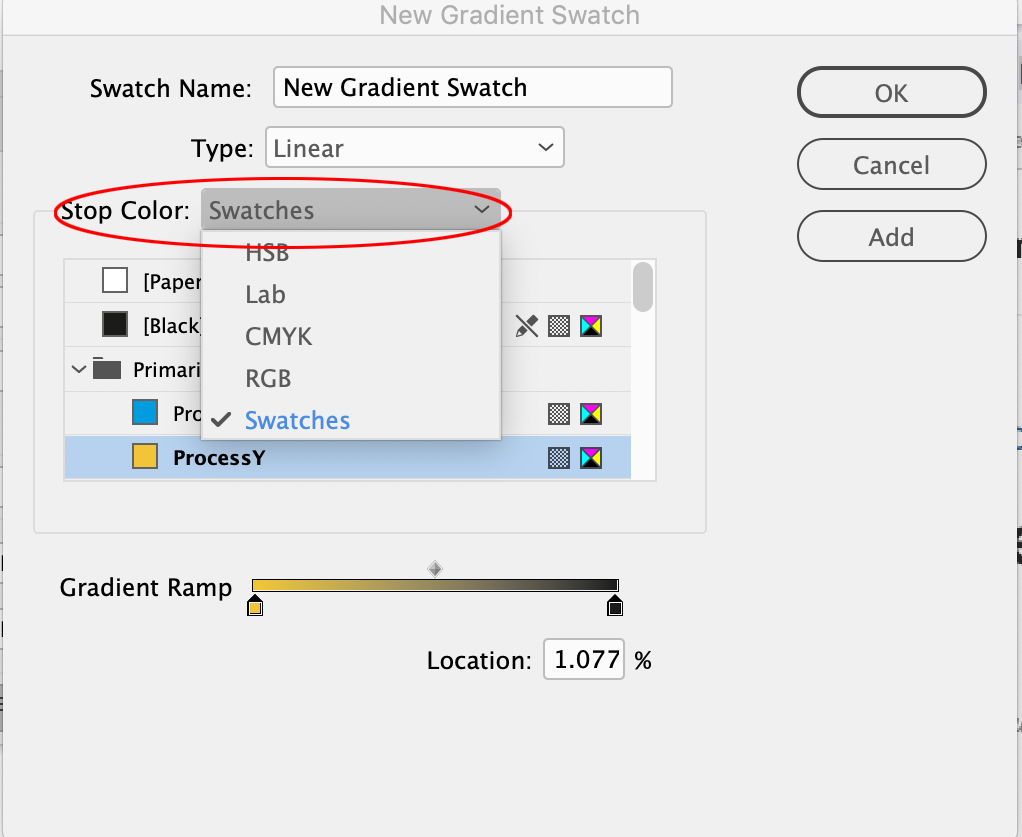Choose CMYK from the Stop Color menu
This screenshot has height=837, width=1022.
(278, 336)
